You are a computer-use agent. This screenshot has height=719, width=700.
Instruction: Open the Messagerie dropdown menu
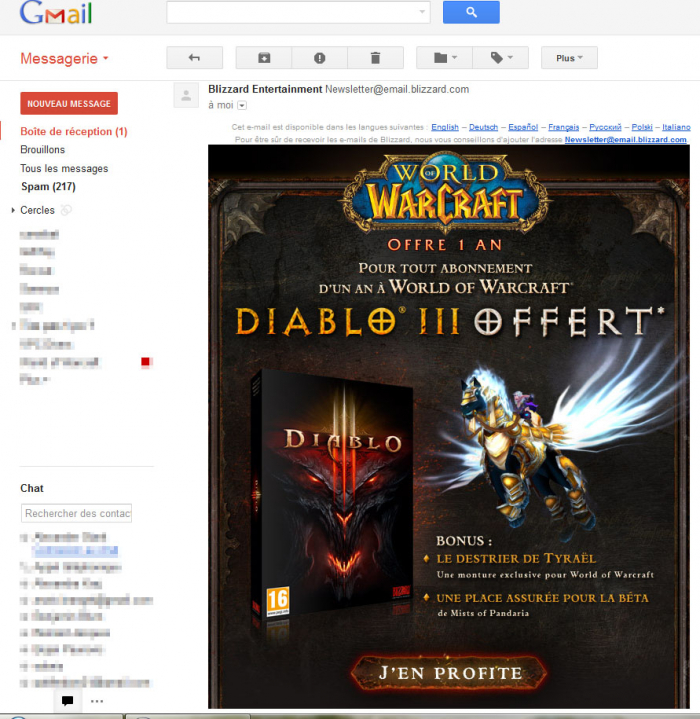coord(65,59)
